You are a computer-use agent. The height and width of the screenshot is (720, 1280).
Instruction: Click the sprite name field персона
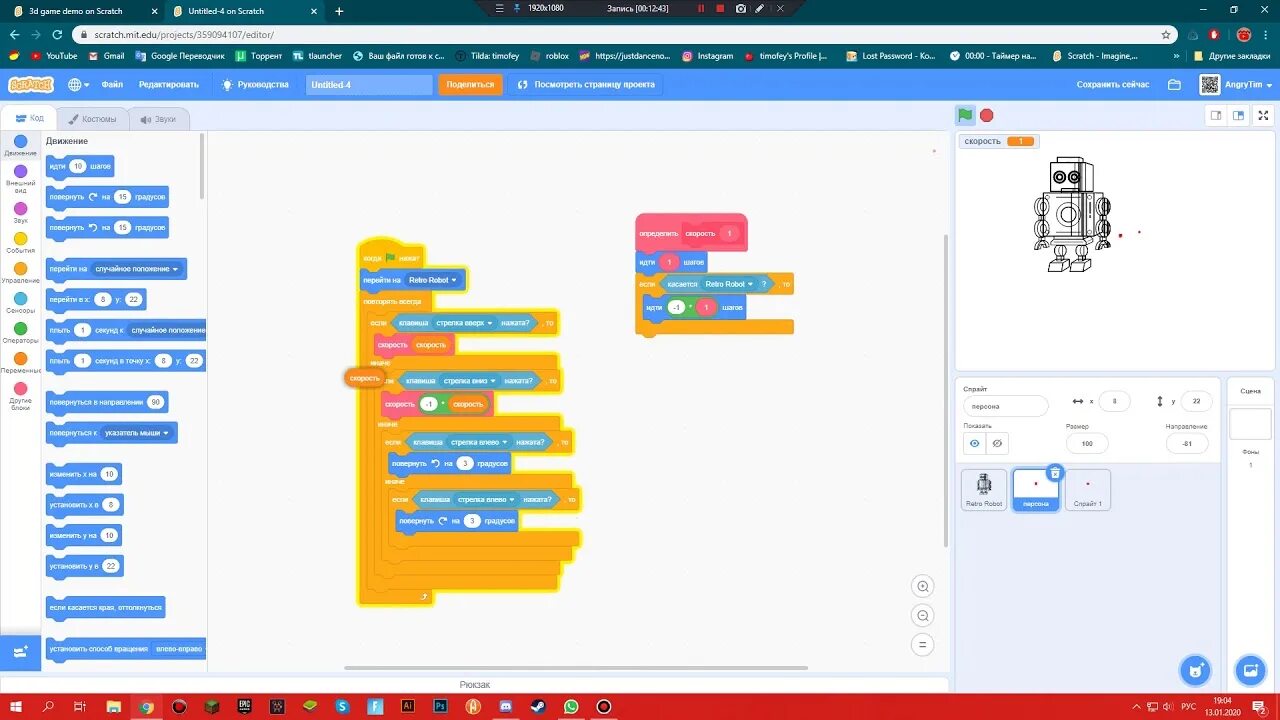[1005, 406]
